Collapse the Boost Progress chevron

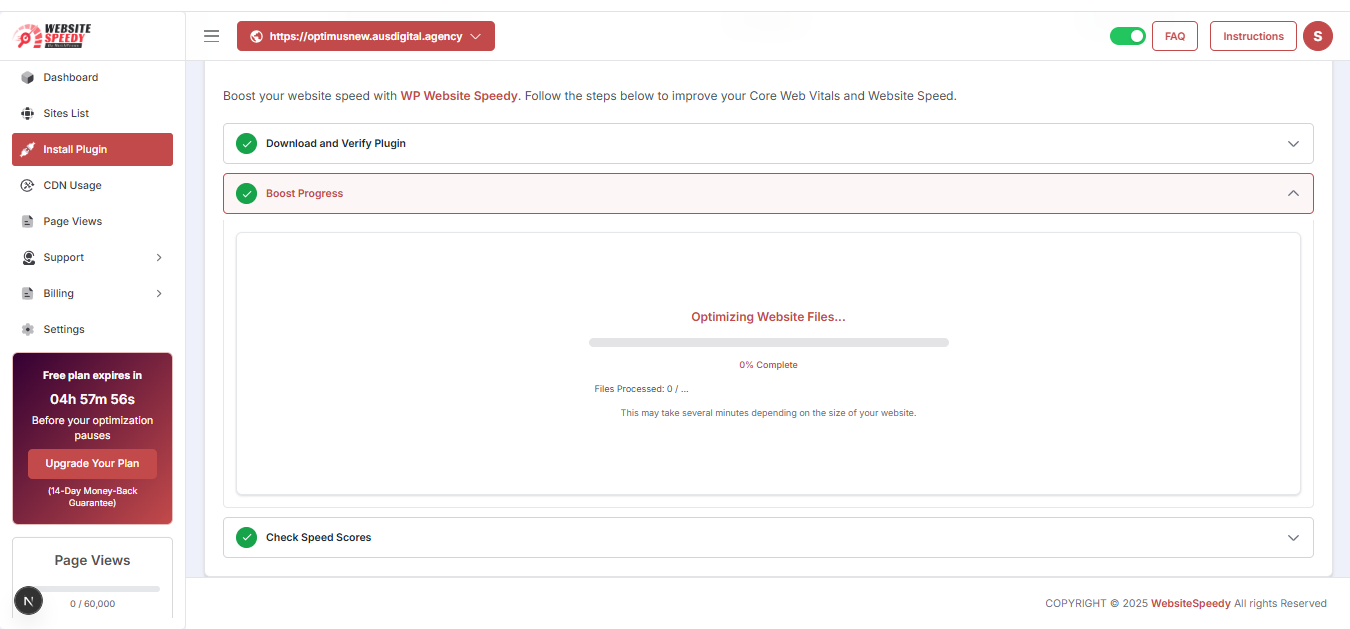(1293, 193)
